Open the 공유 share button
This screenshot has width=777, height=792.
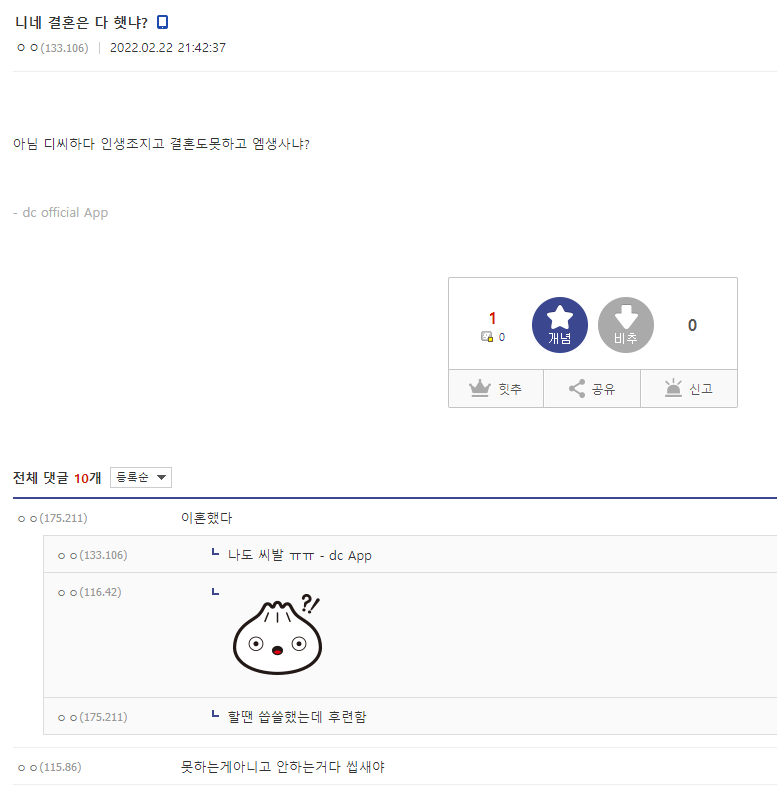coord(592,388)
